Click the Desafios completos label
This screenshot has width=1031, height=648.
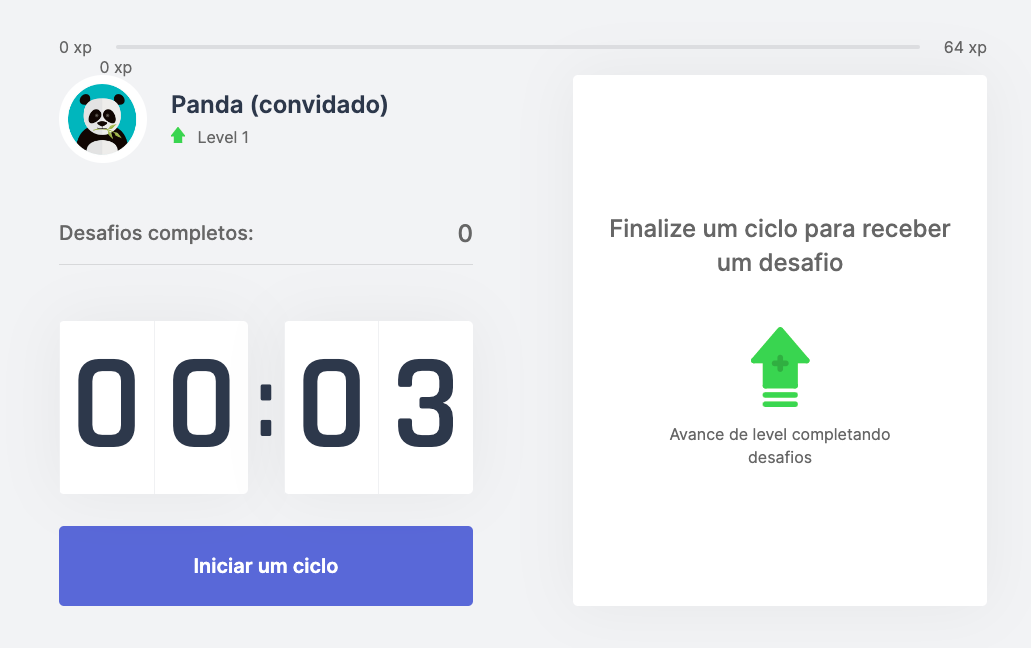156,233
